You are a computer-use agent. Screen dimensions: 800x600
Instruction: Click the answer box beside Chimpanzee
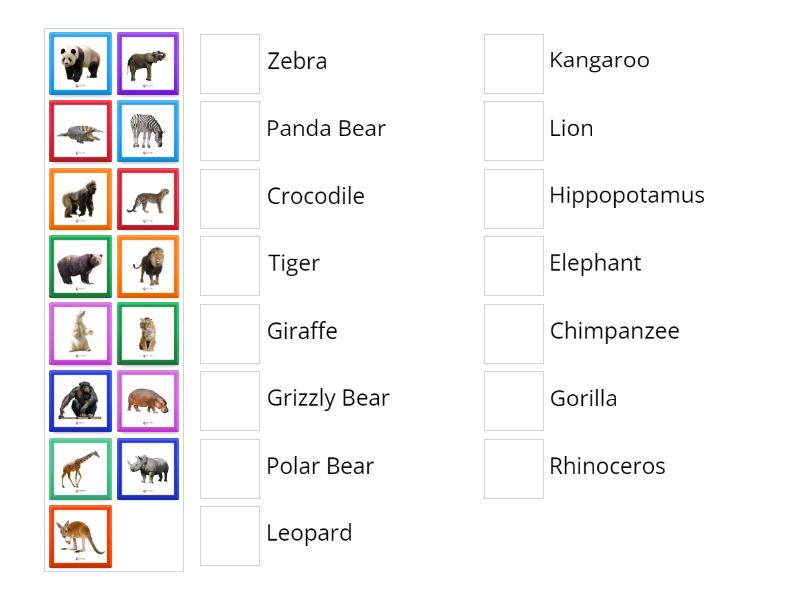click(x=513, y=333)
